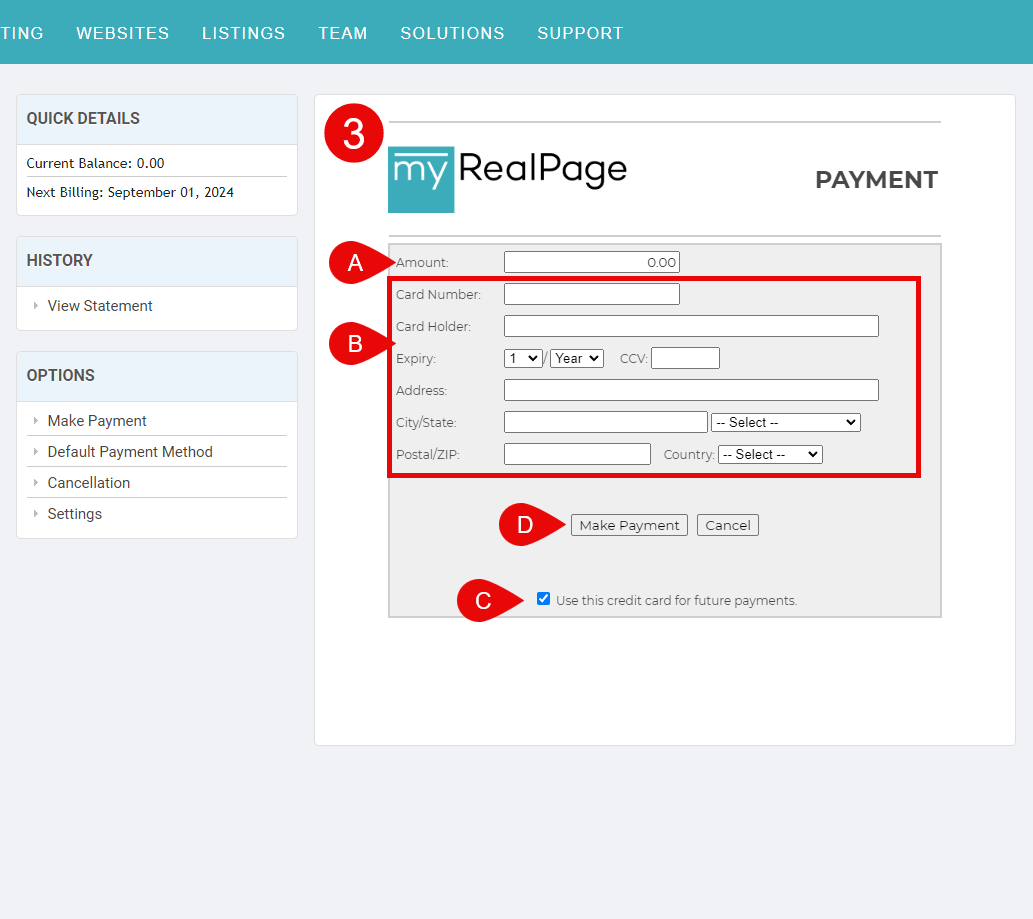Uncheck use this credit card for future payments
The width and height of the screenshot is (1033, 919).
pos(544,599)
